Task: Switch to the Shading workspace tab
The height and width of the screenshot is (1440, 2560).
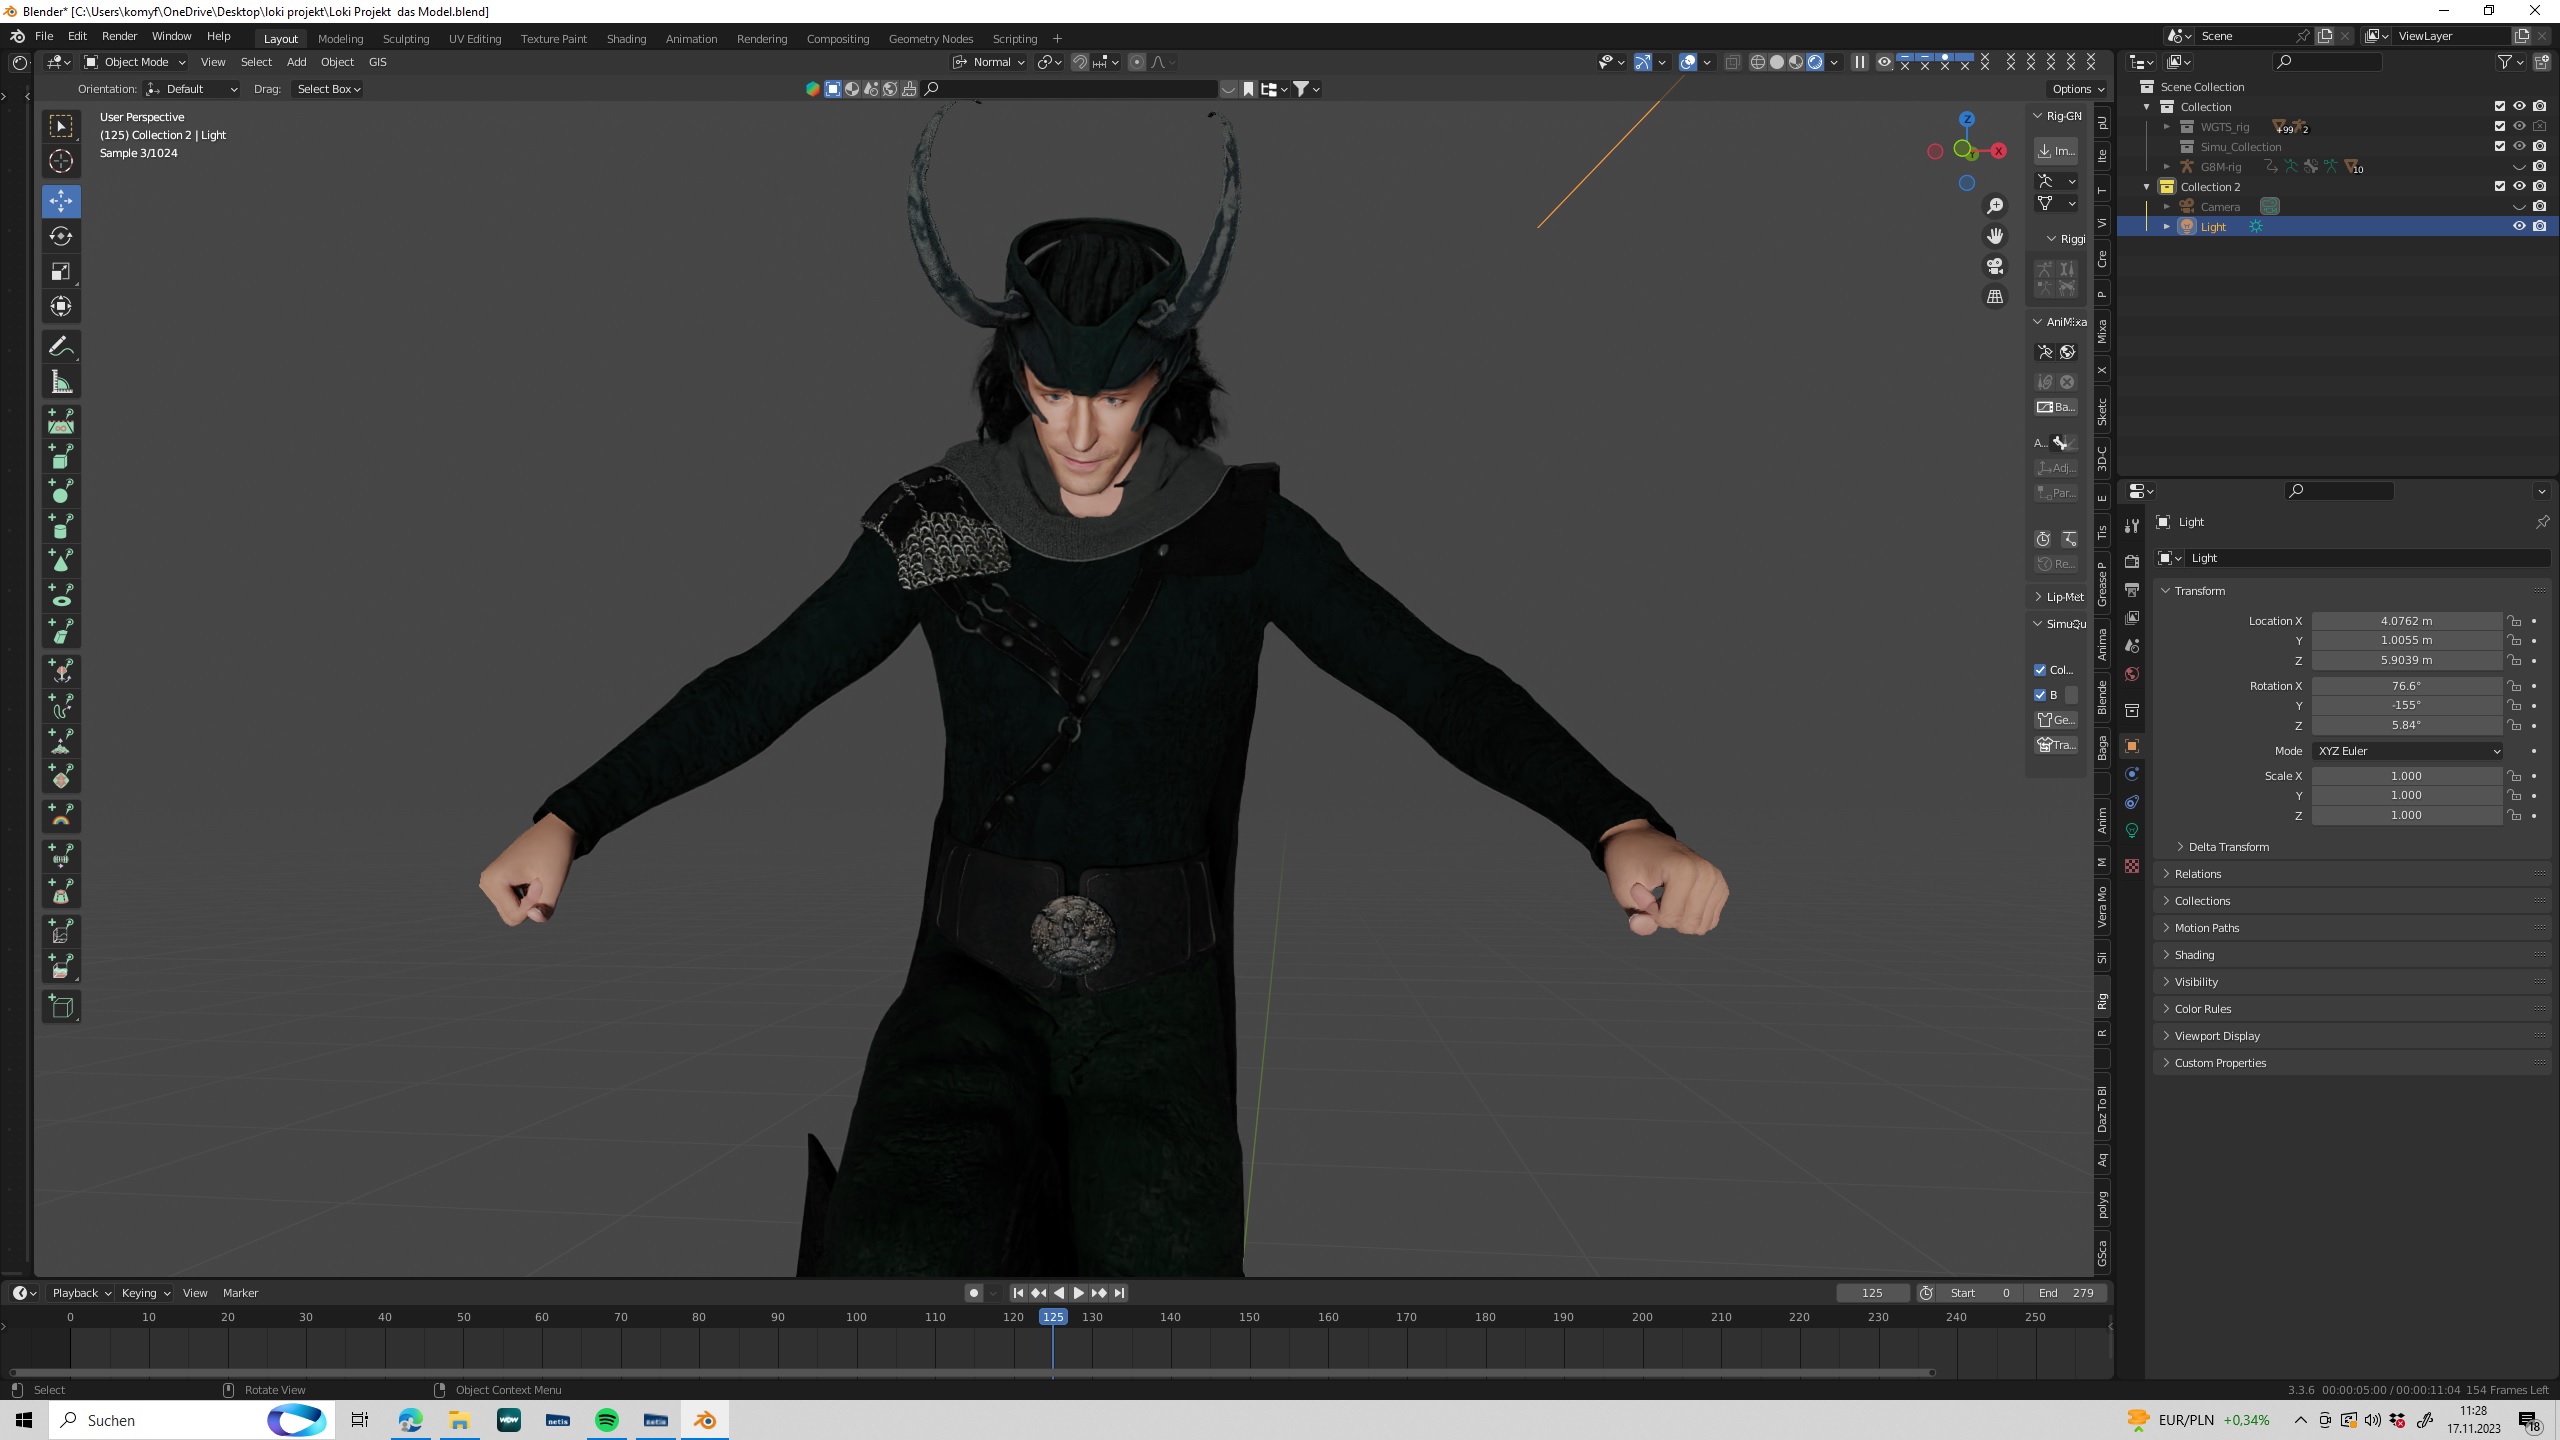Action: coord(626,39)
